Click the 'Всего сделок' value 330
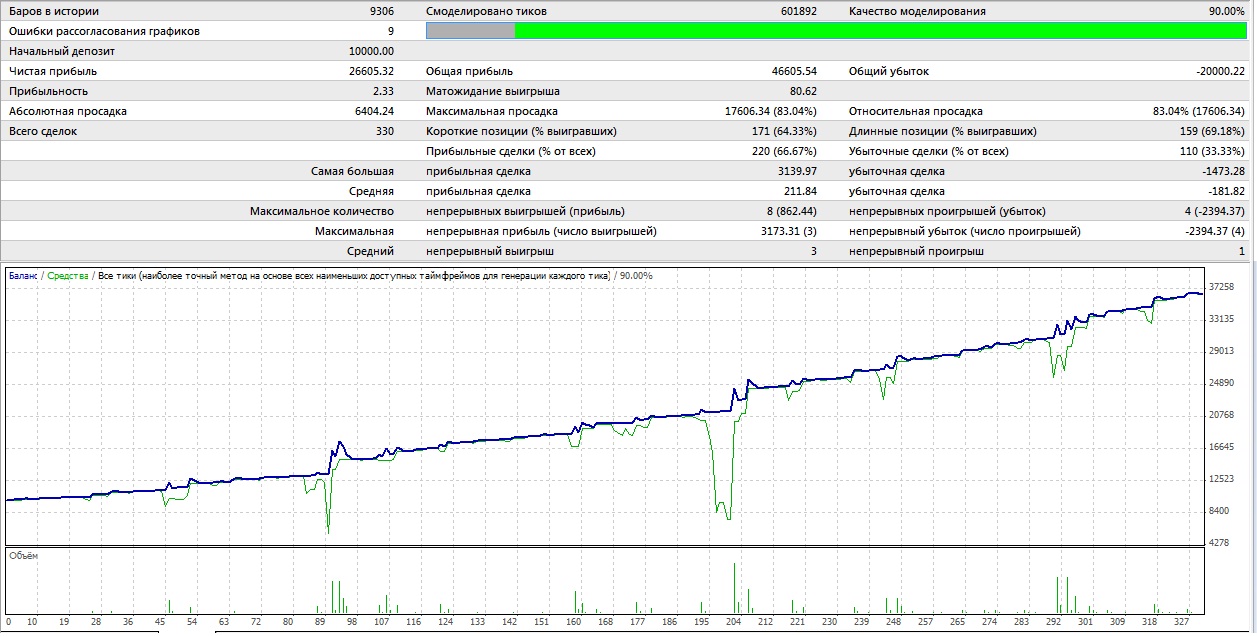The height and width of the screenshot is (636, 1257). tap(384, 131)
